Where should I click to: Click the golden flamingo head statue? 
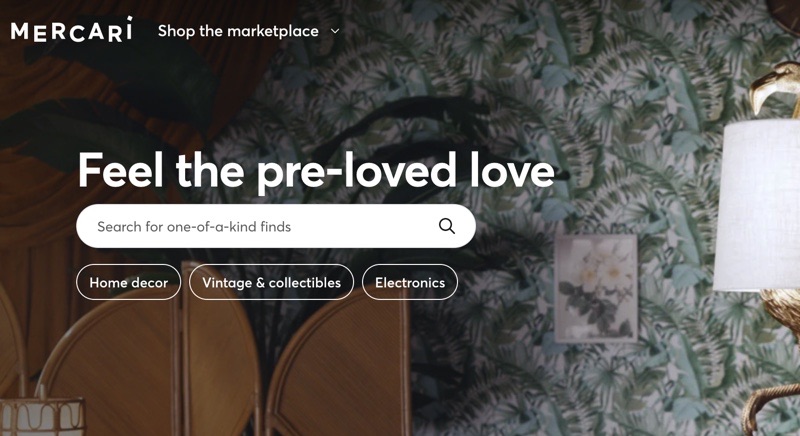coord(774,87)
